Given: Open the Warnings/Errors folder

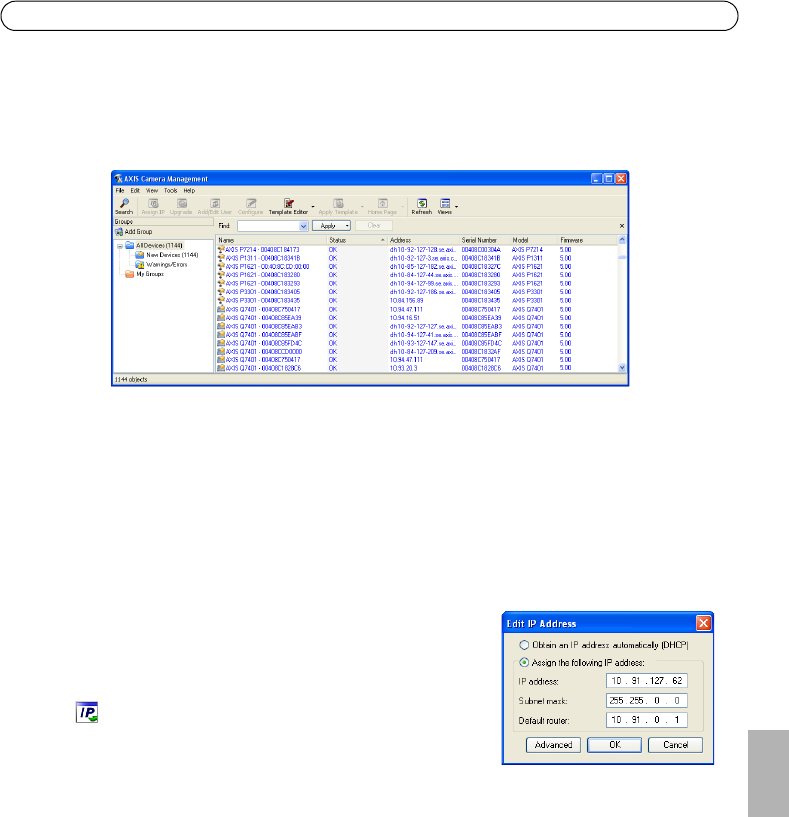Looking at the screenshot, I should [162, 264].
